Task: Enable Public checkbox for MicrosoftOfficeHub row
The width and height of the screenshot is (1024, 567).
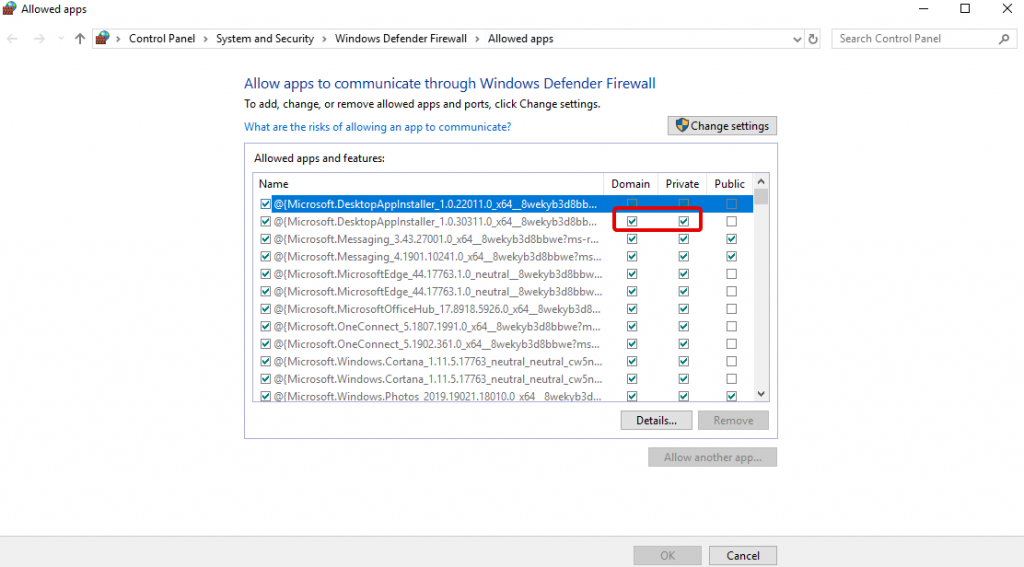Action: [731, 309]
